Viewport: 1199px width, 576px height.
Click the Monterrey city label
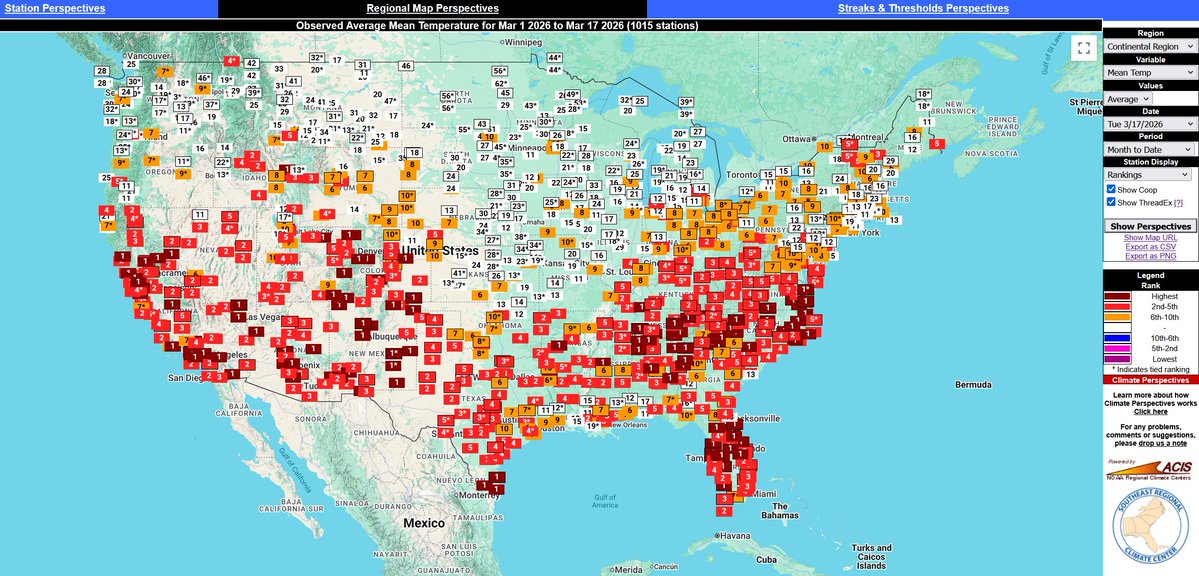(x=480, y=496)
